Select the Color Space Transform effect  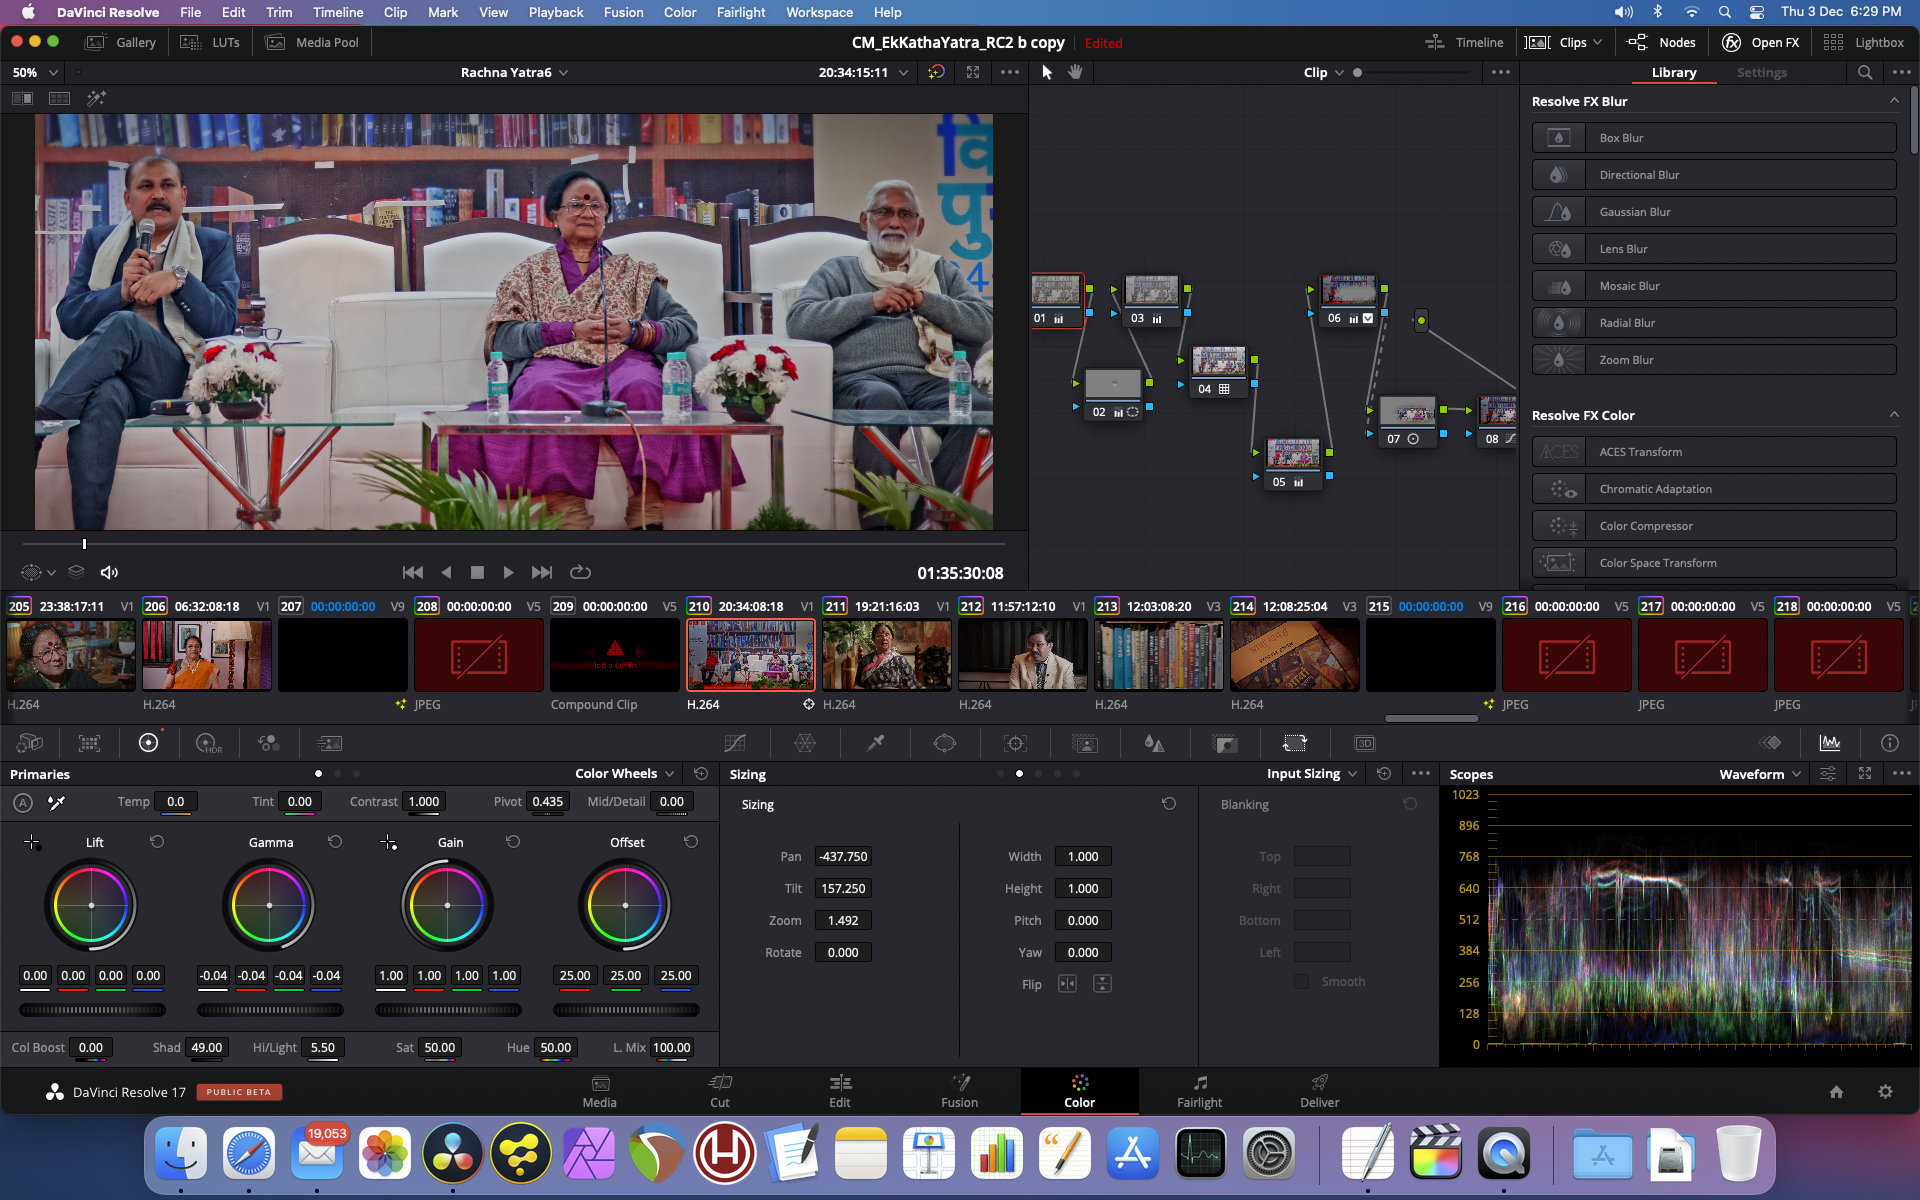pyautogui.click(x=1714, y=563)
